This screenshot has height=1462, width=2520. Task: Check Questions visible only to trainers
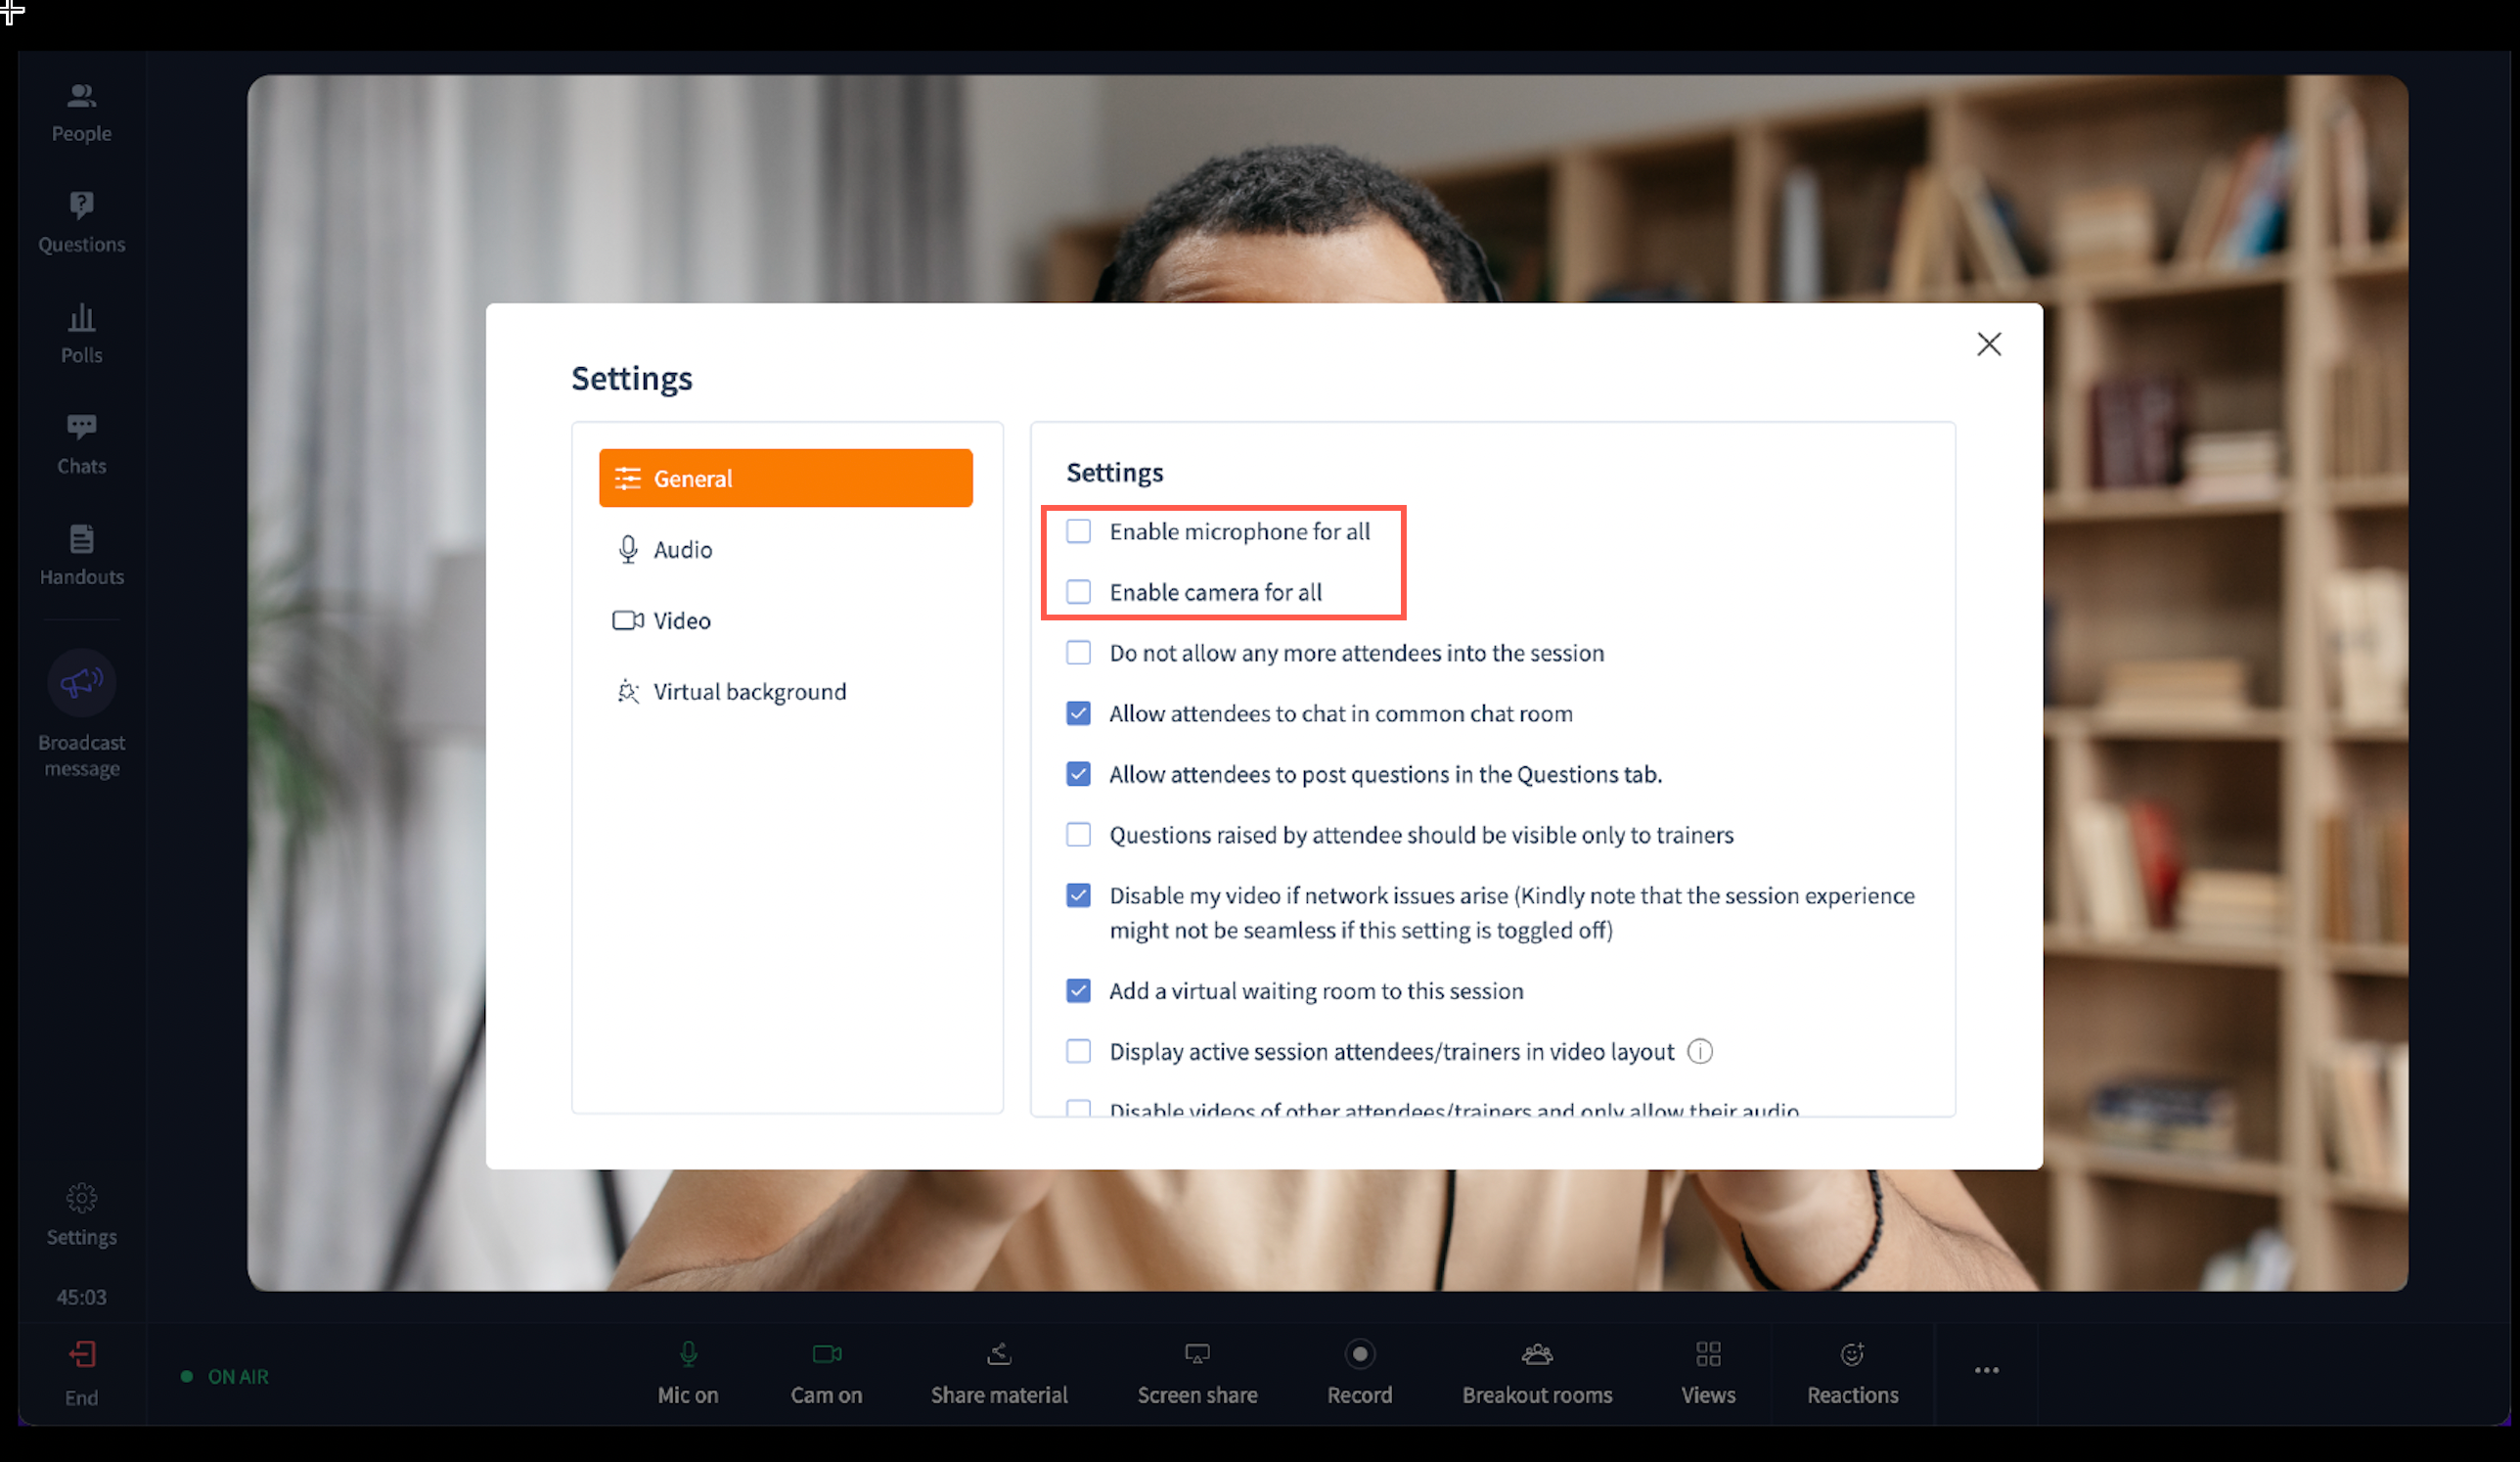pyautogui.click(x=1078, y=834)
